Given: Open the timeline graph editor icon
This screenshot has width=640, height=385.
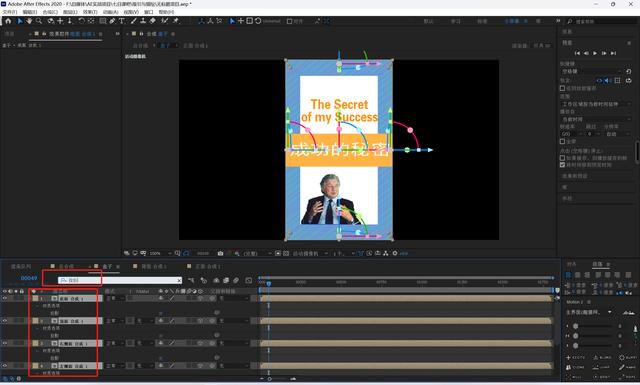Looking at the screenshot, I should pos(249,280).
